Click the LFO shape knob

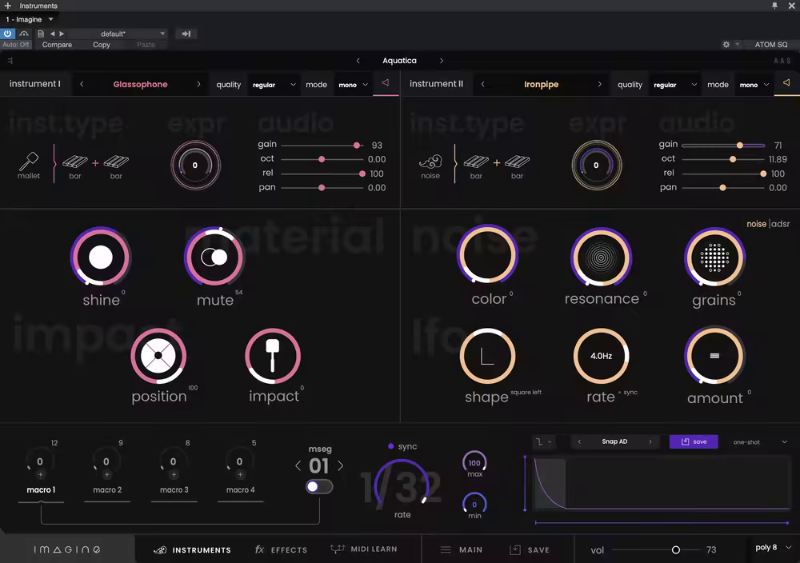pyautogui.click(x=487, y=355)
